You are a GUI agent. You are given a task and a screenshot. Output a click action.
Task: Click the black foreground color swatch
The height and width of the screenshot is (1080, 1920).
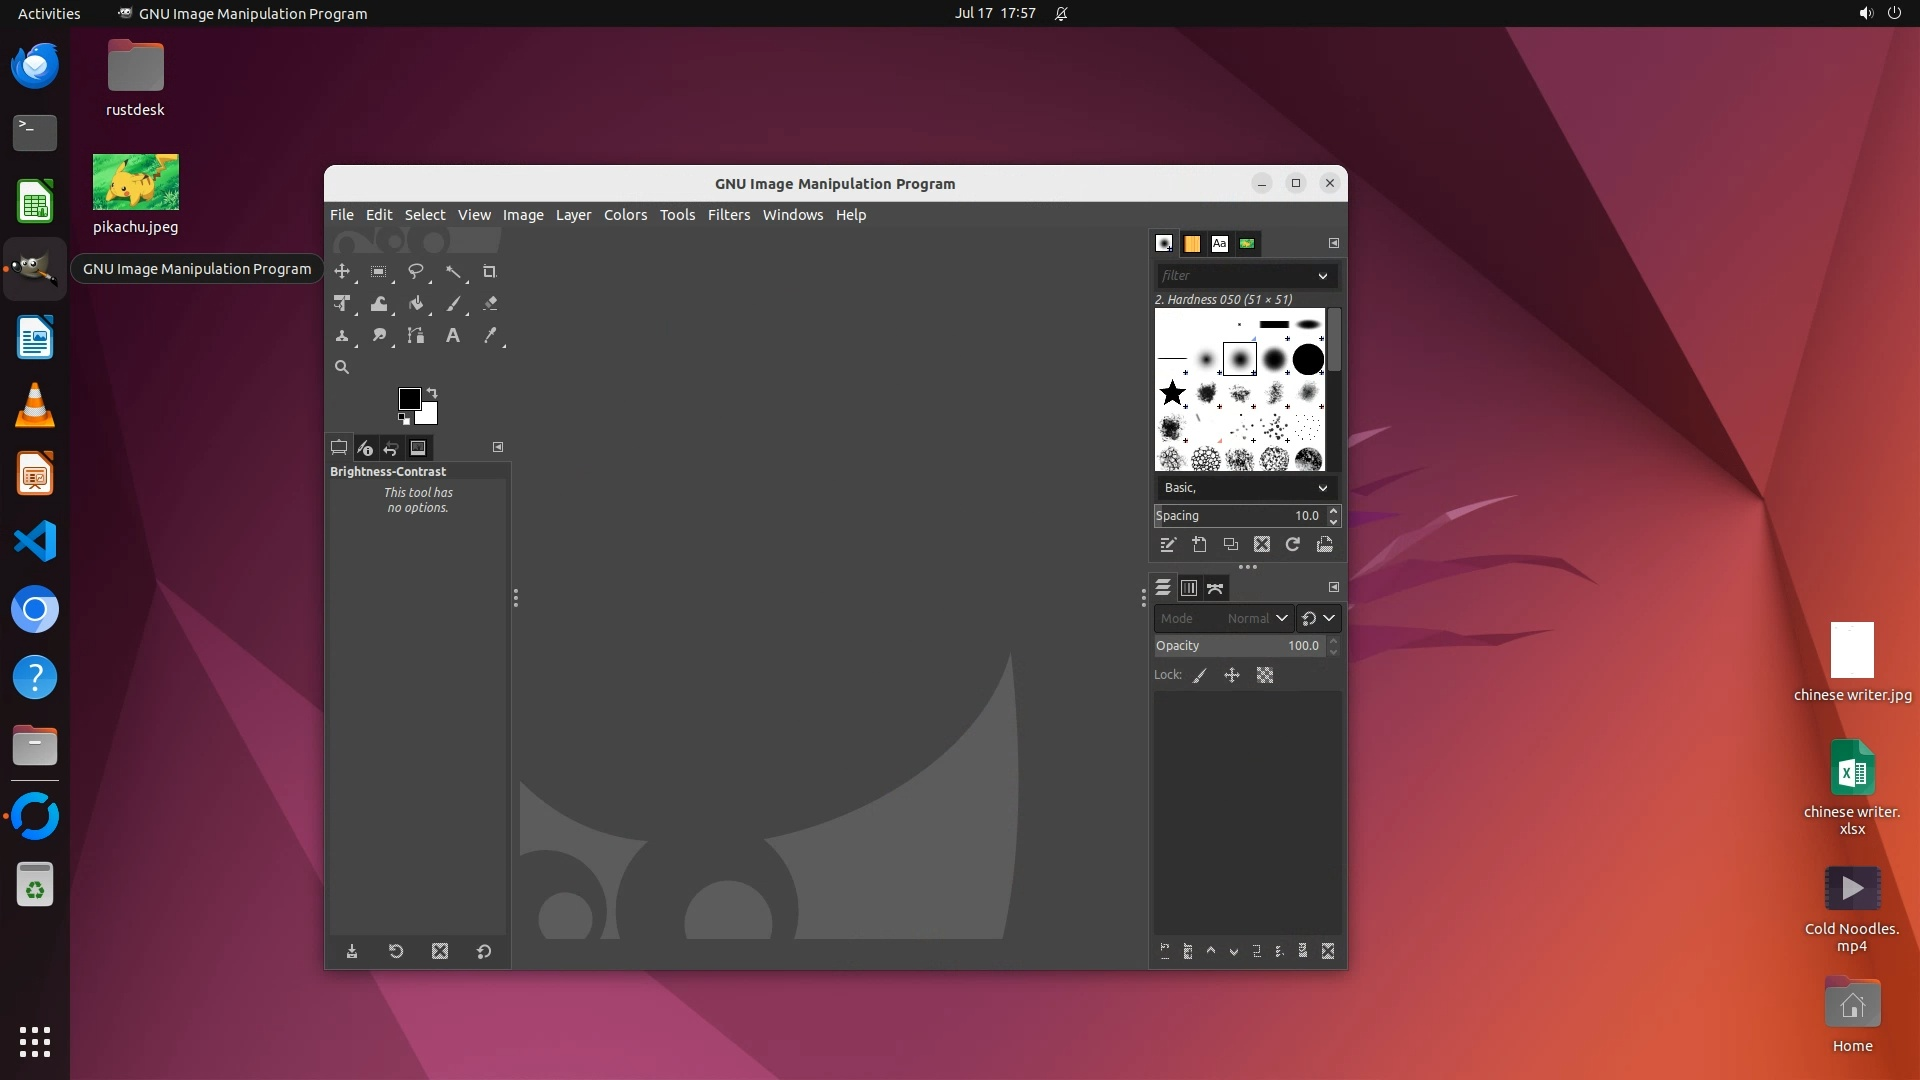point(409,399)
